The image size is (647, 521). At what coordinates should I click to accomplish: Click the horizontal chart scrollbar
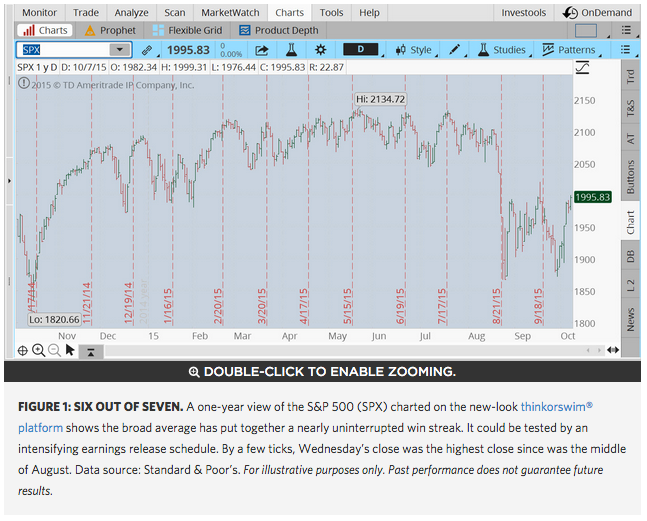point(355,351)
